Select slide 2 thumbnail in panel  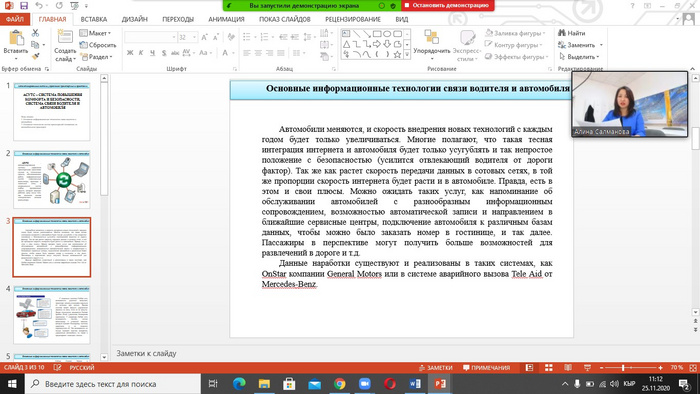[x=52, y=179]
